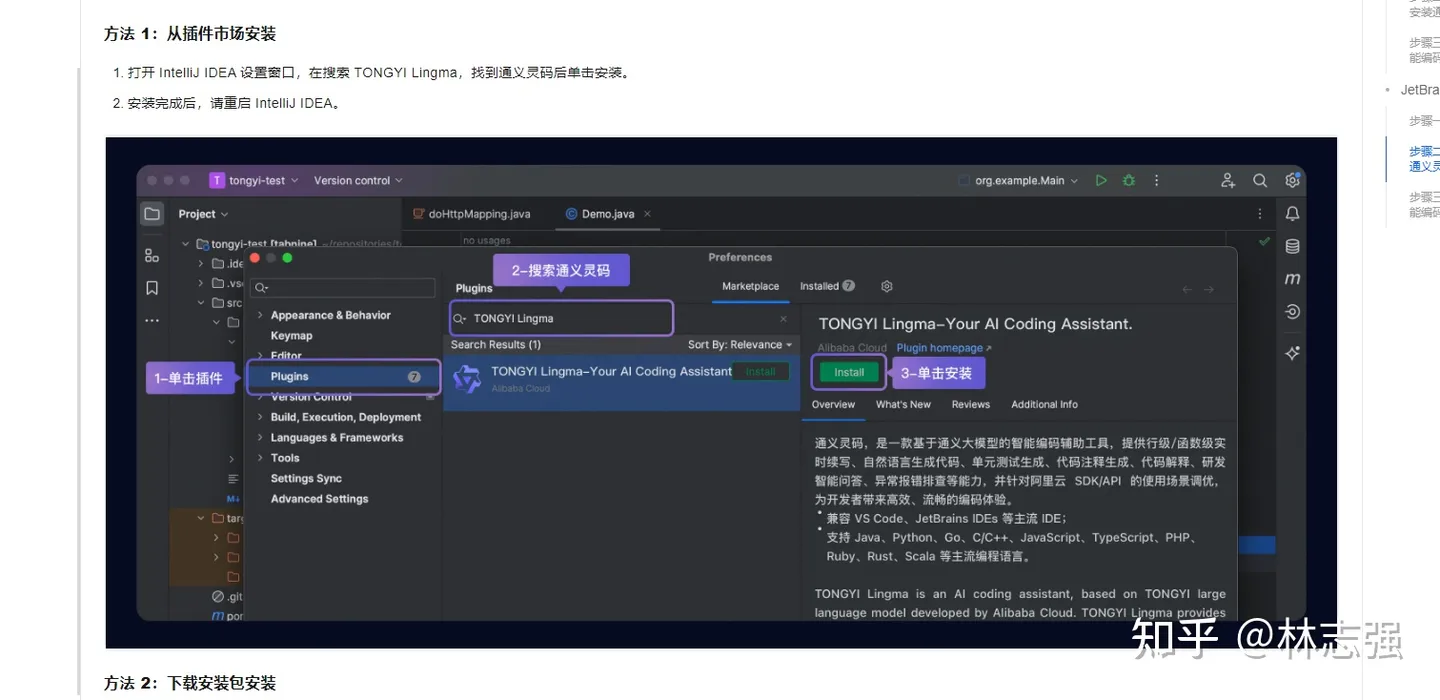
Task: Select Settings Sync in settings list
Action: point(306,479)
